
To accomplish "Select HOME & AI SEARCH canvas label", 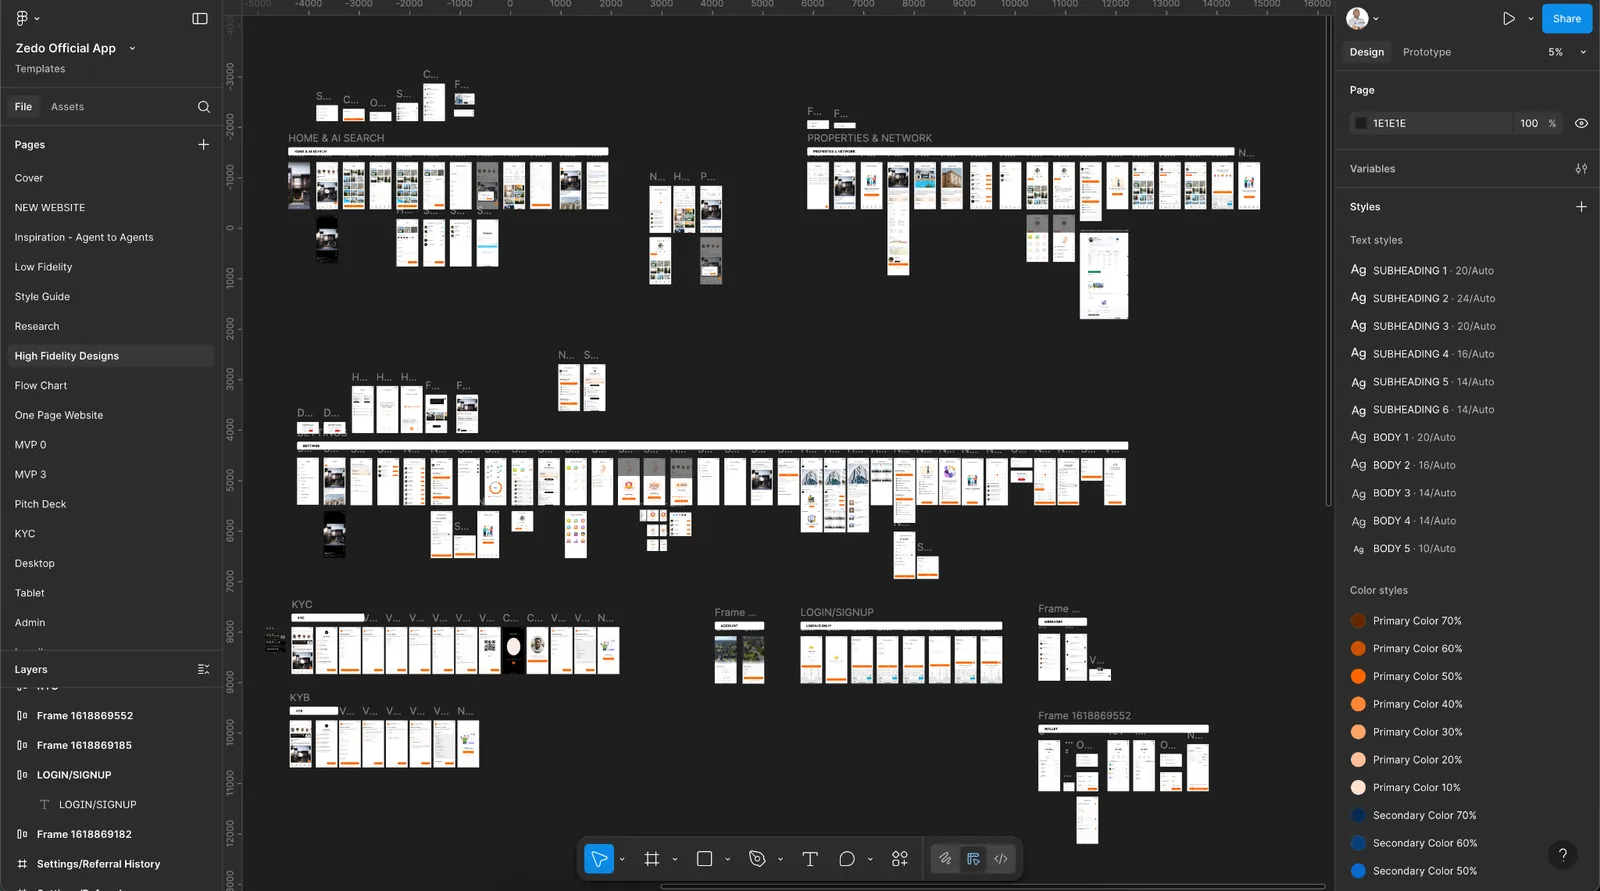I will [336, 138].
